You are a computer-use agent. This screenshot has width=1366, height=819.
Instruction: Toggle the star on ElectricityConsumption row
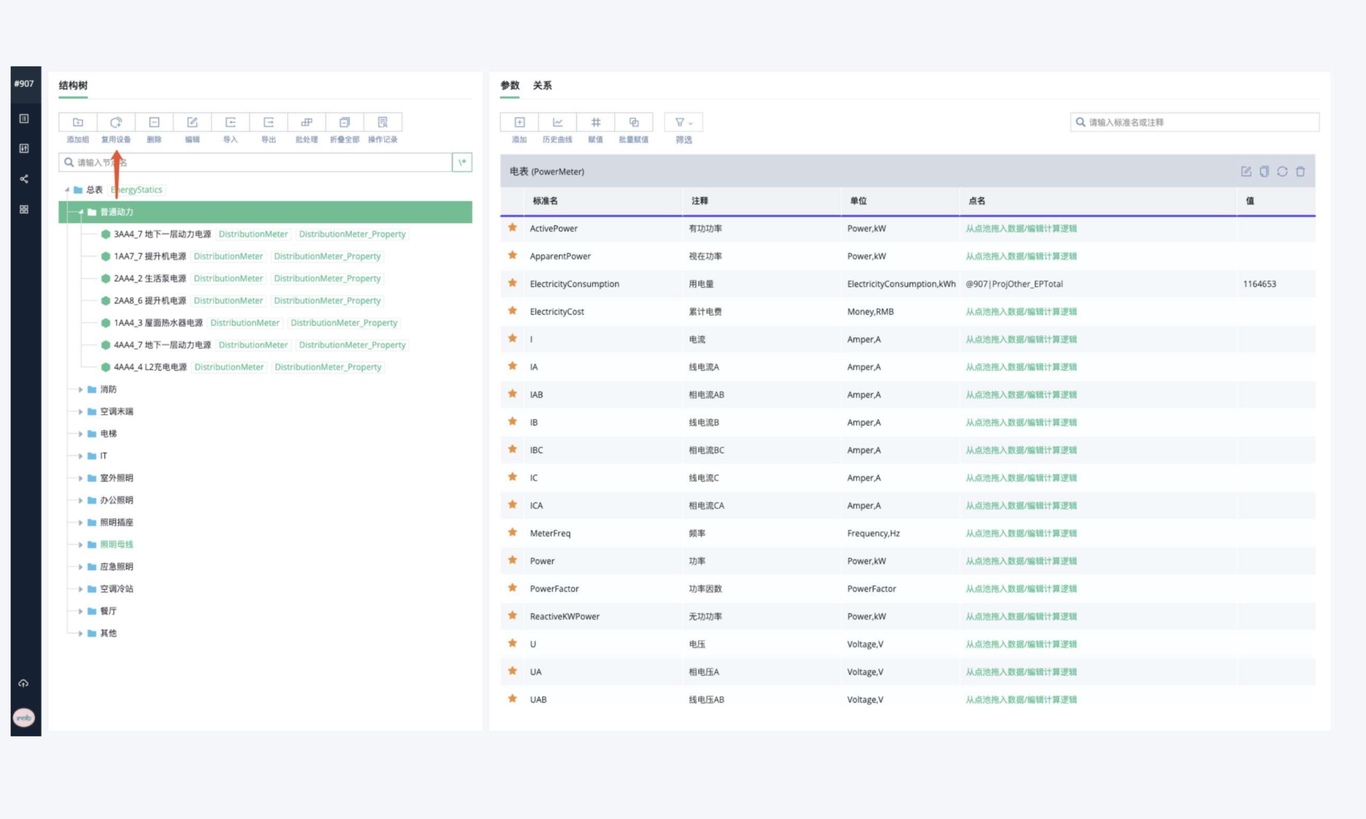click(513, 283)
